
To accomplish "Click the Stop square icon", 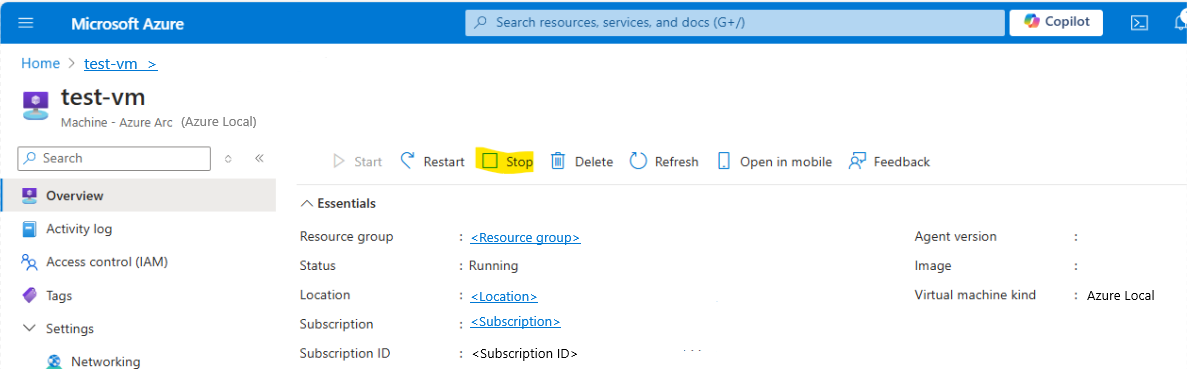I will point(490,161).
